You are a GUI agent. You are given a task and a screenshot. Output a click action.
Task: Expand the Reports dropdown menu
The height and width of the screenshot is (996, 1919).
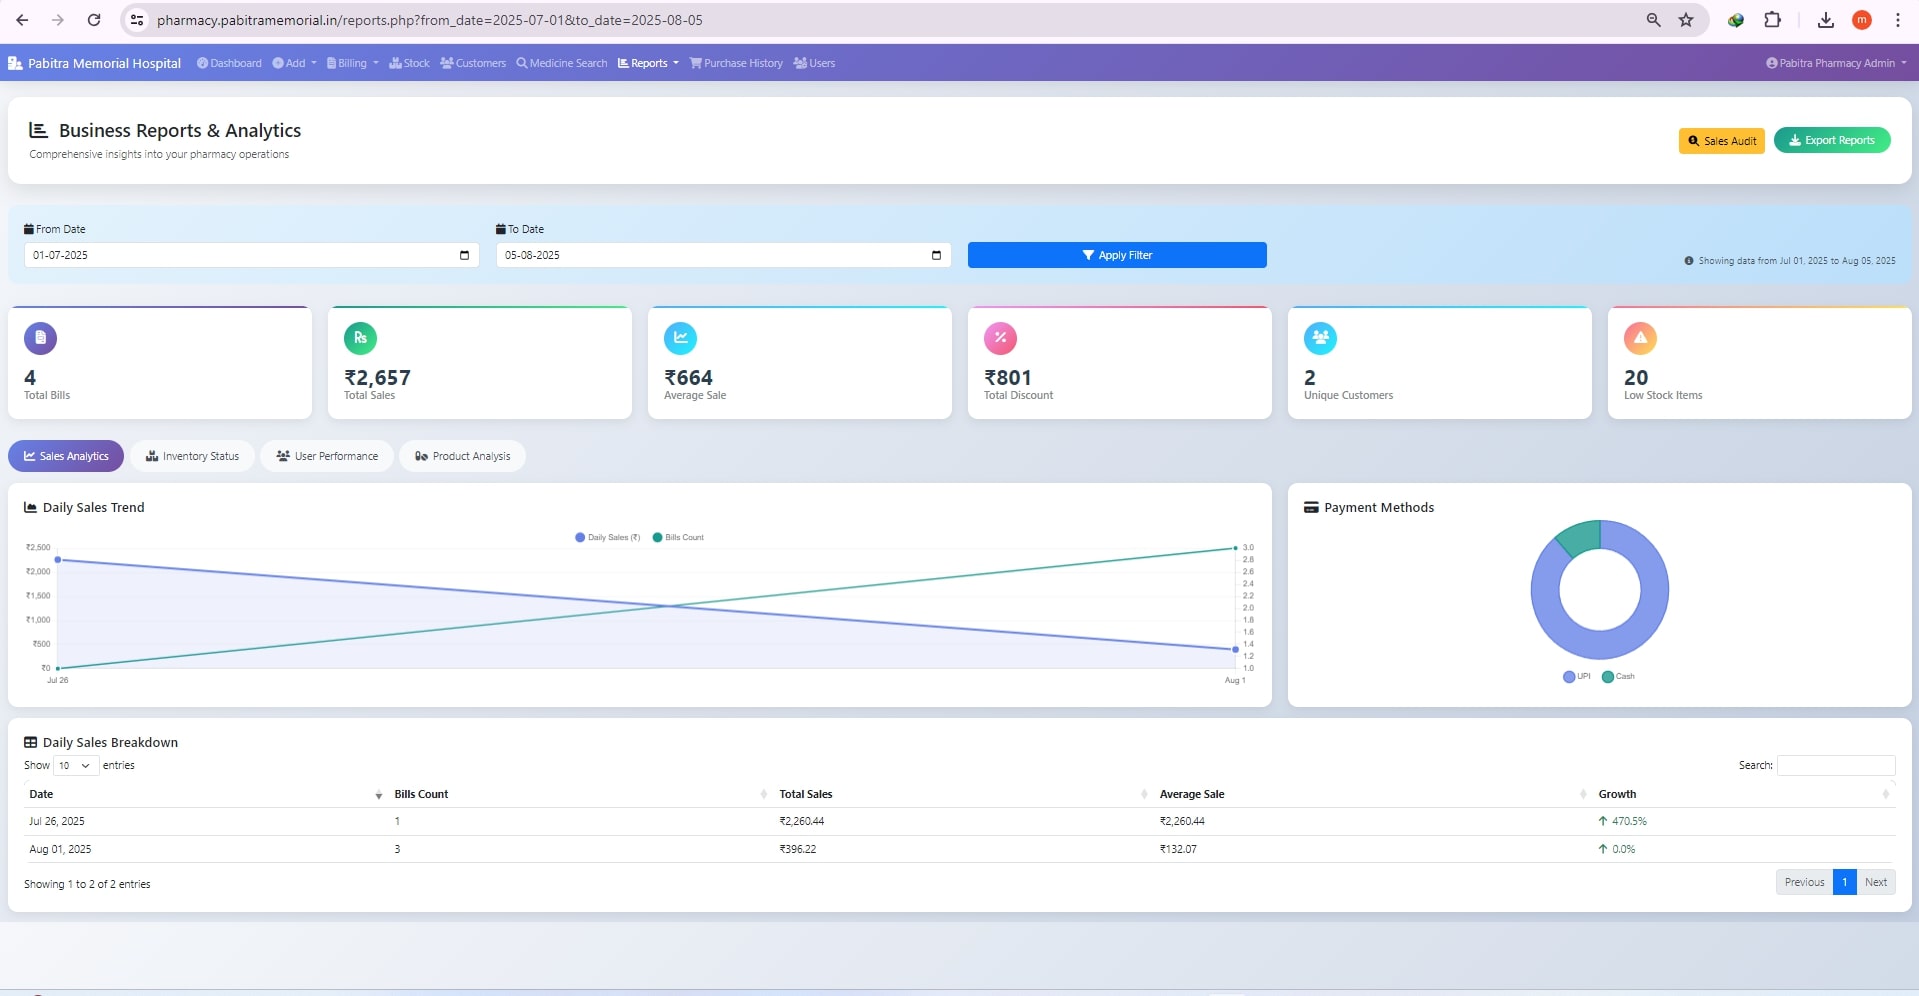[648, 63]
